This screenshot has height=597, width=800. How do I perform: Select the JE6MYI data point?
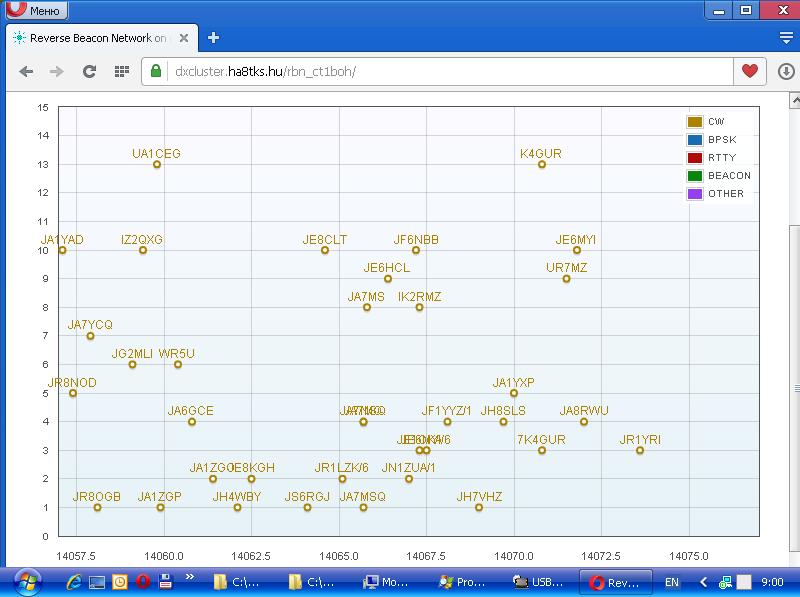tap(577, 250)
